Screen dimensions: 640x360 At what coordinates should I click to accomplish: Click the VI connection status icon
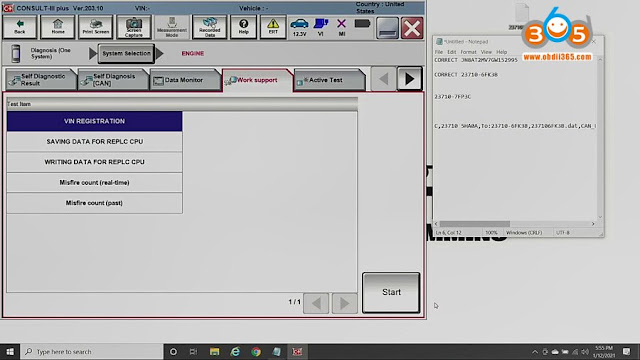tap(321, 27)
